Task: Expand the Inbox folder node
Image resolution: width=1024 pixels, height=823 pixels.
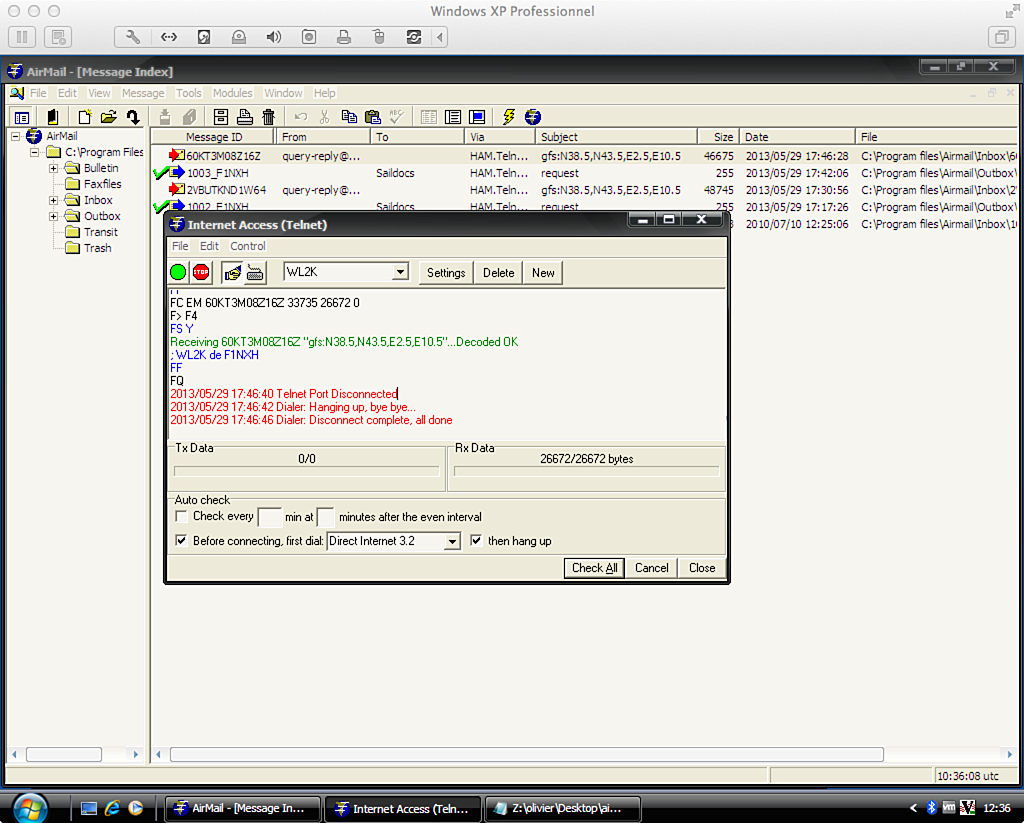Action: [x=54, y=201]
